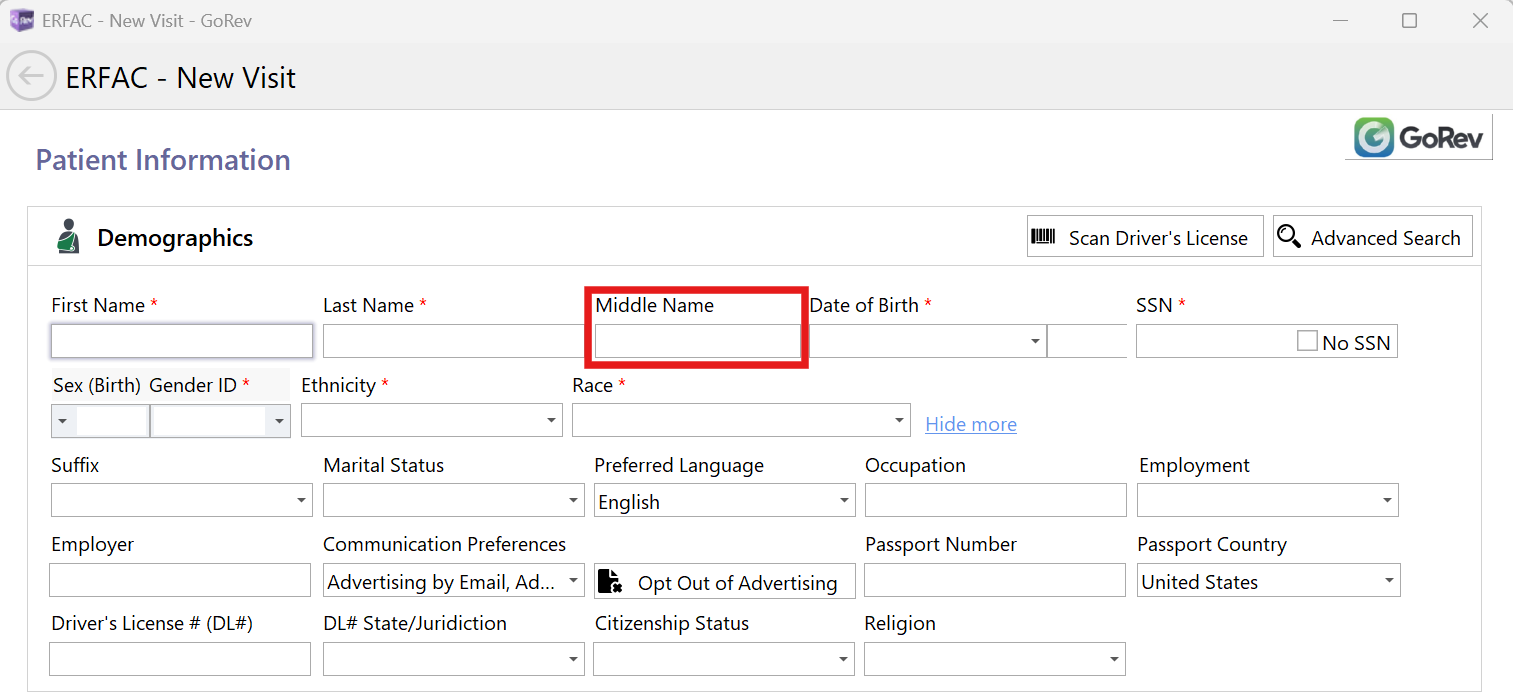Click the GoRev logo icon
The image size is (1513, 694).
(x=1374, y=137)
